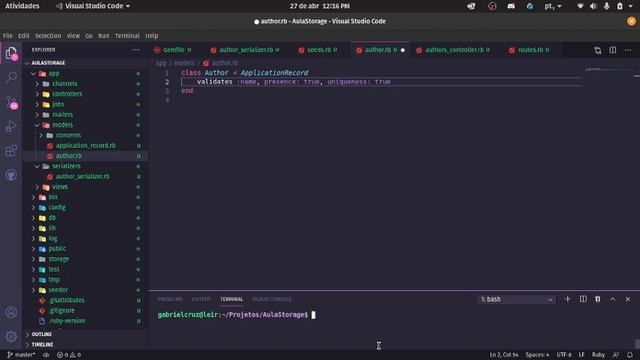Open application_record.rb in explorer
640x360 pixels.
pos(86,145)
